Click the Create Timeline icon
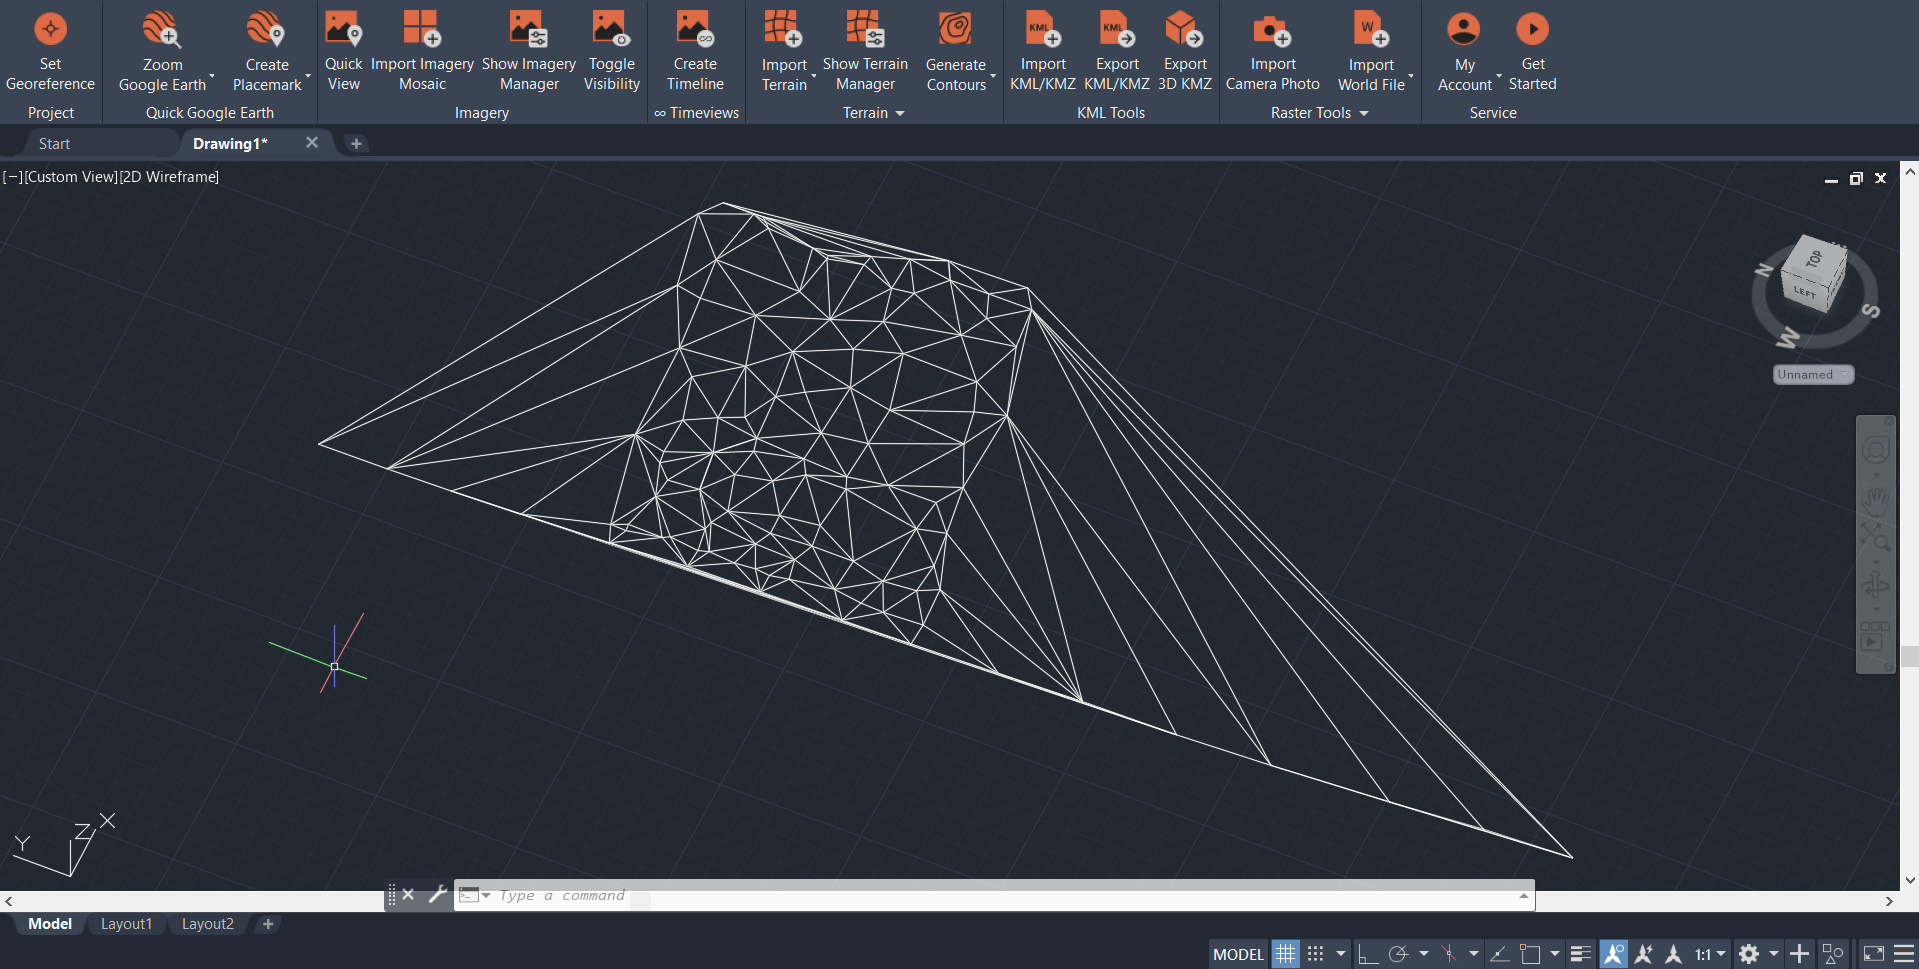The image size is (1919, 969). (x=694, y=29)
